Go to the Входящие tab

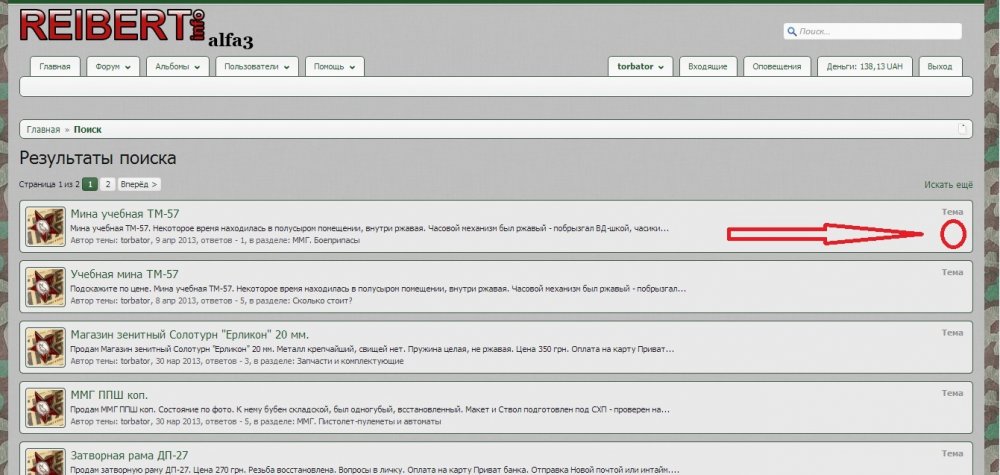[x=709, y=67]
